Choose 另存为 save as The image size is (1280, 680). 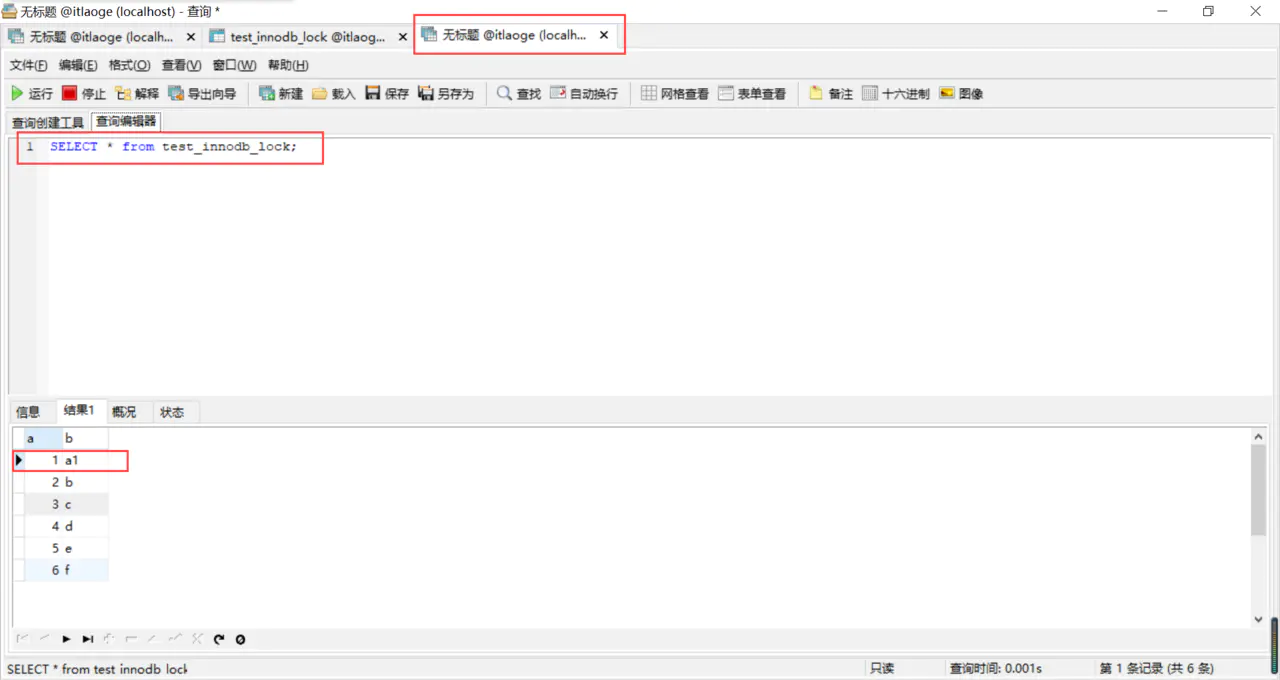446,93
